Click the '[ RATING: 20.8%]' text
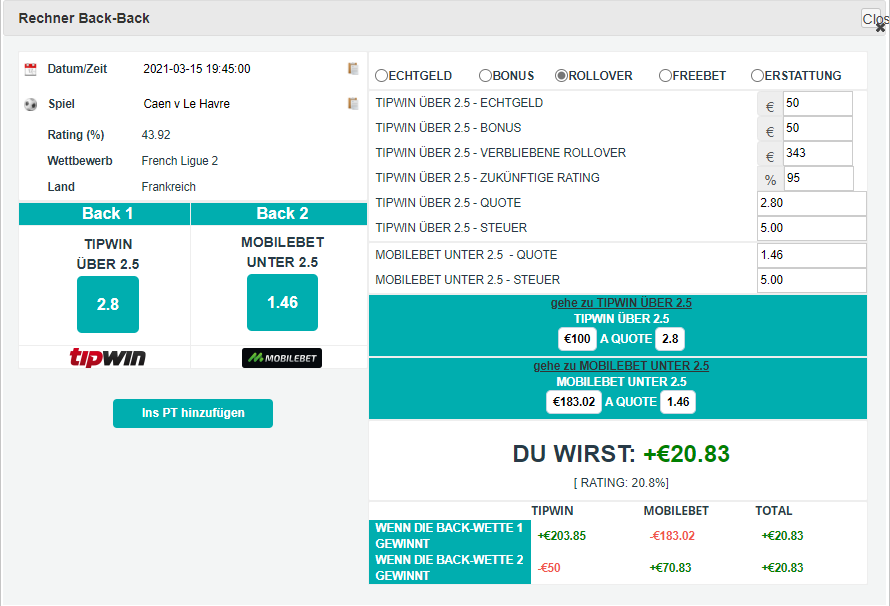 (x=621, y=483)
